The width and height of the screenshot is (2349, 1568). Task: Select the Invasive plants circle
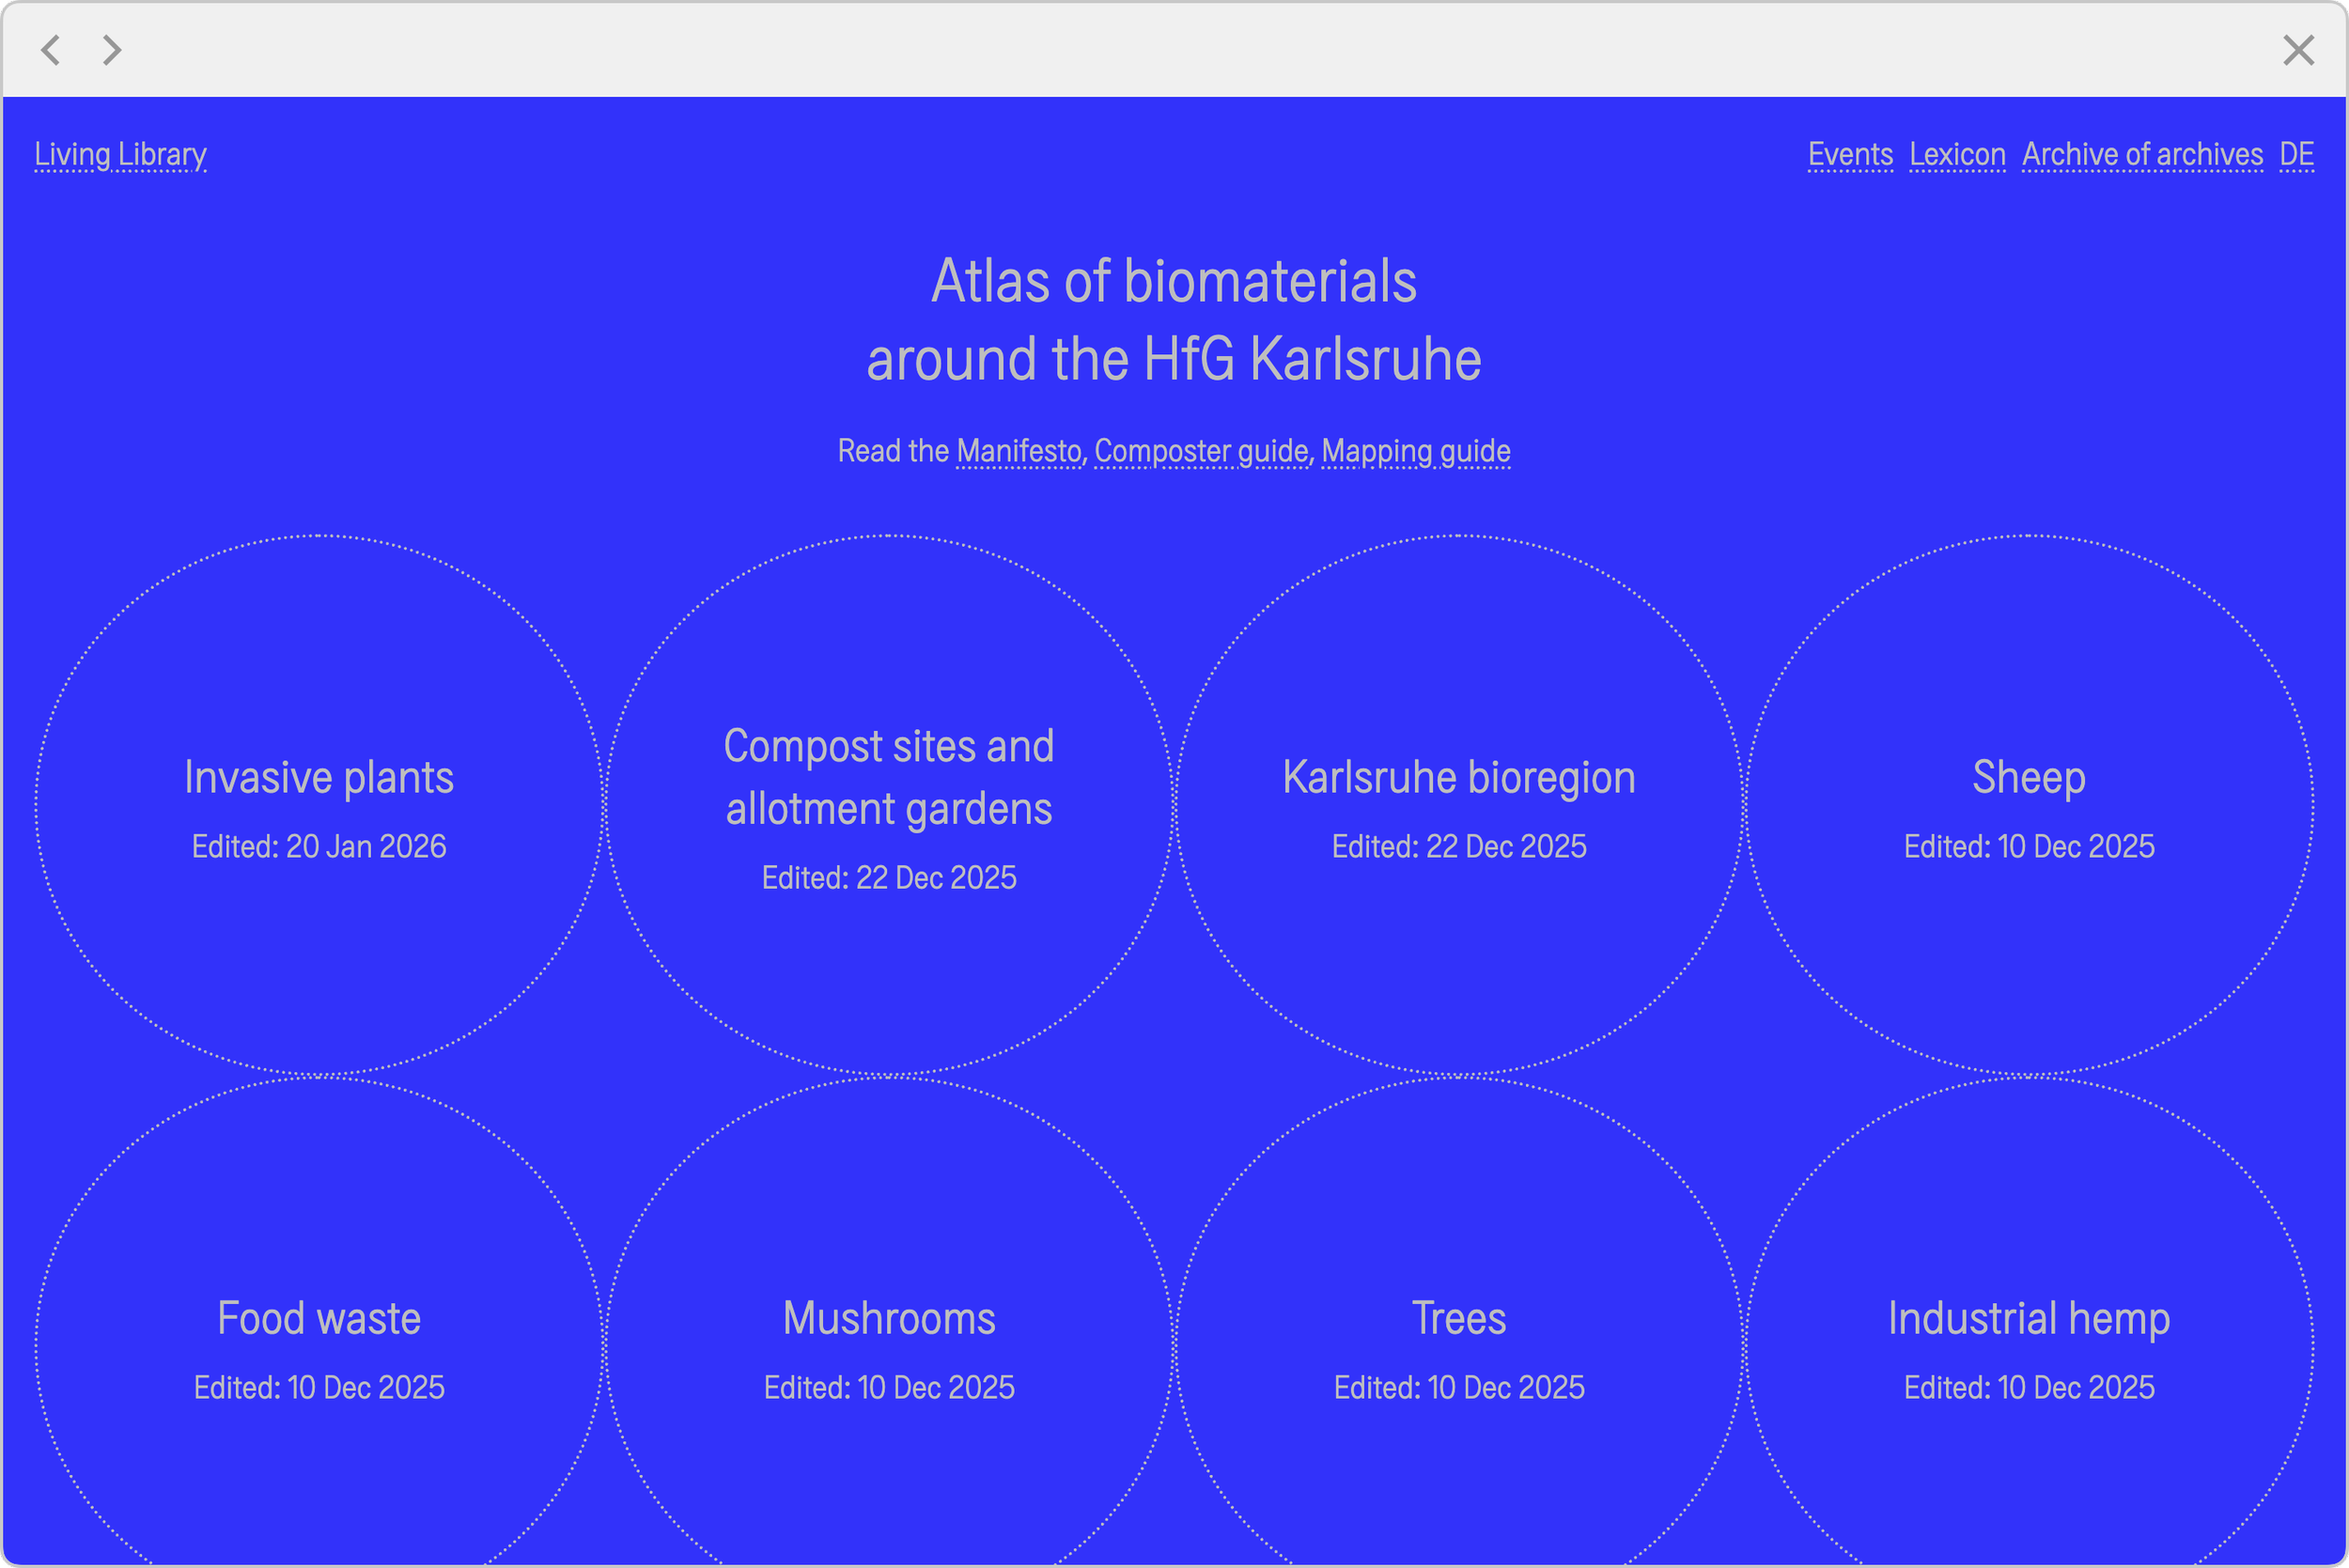point(319,778)
